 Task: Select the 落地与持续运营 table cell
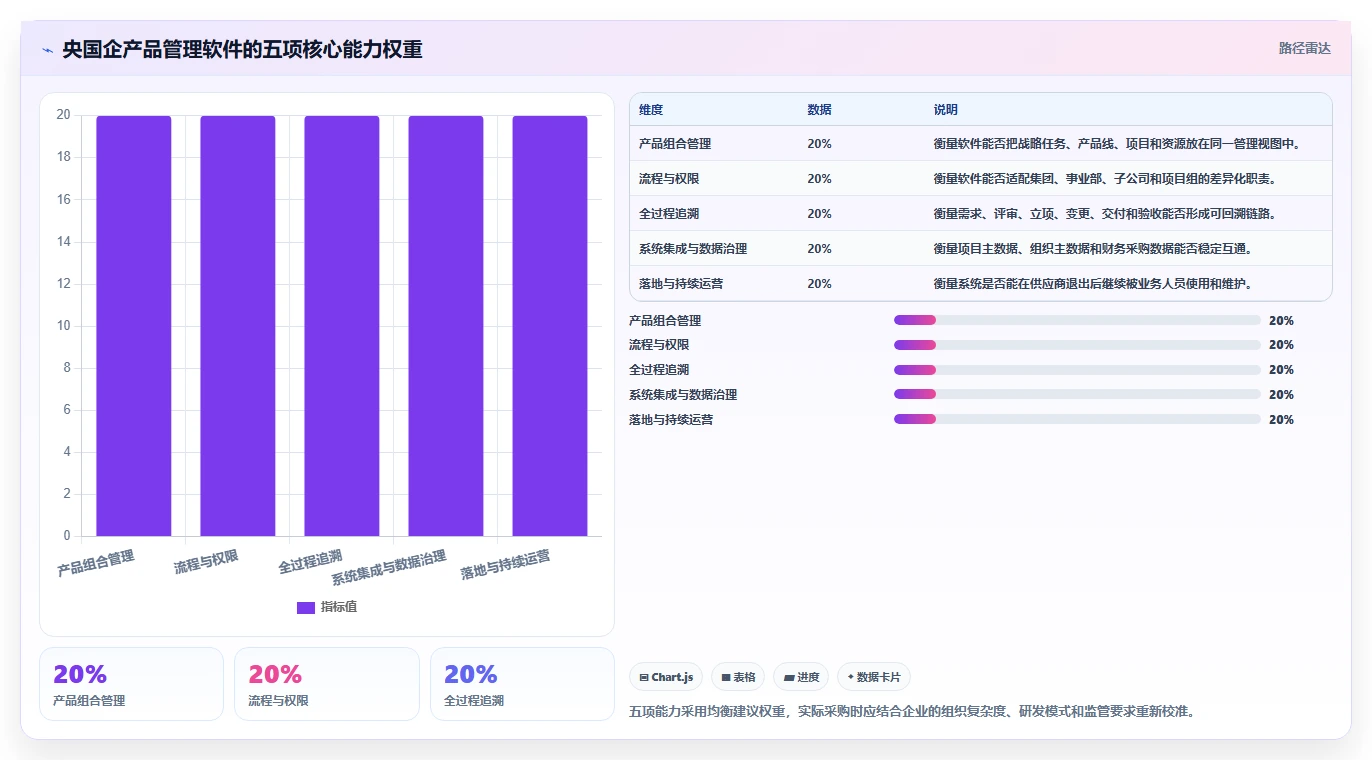point(681,284)
